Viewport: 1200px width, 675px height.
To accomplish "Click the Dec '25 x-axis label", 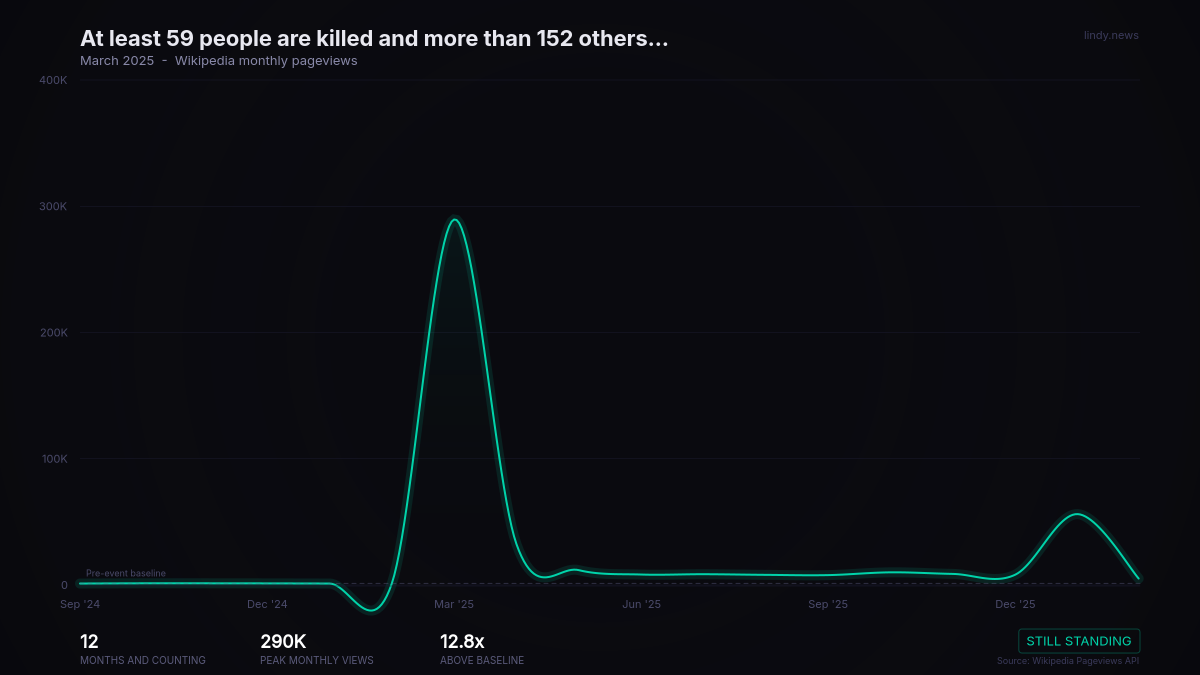I will 1015,605.
